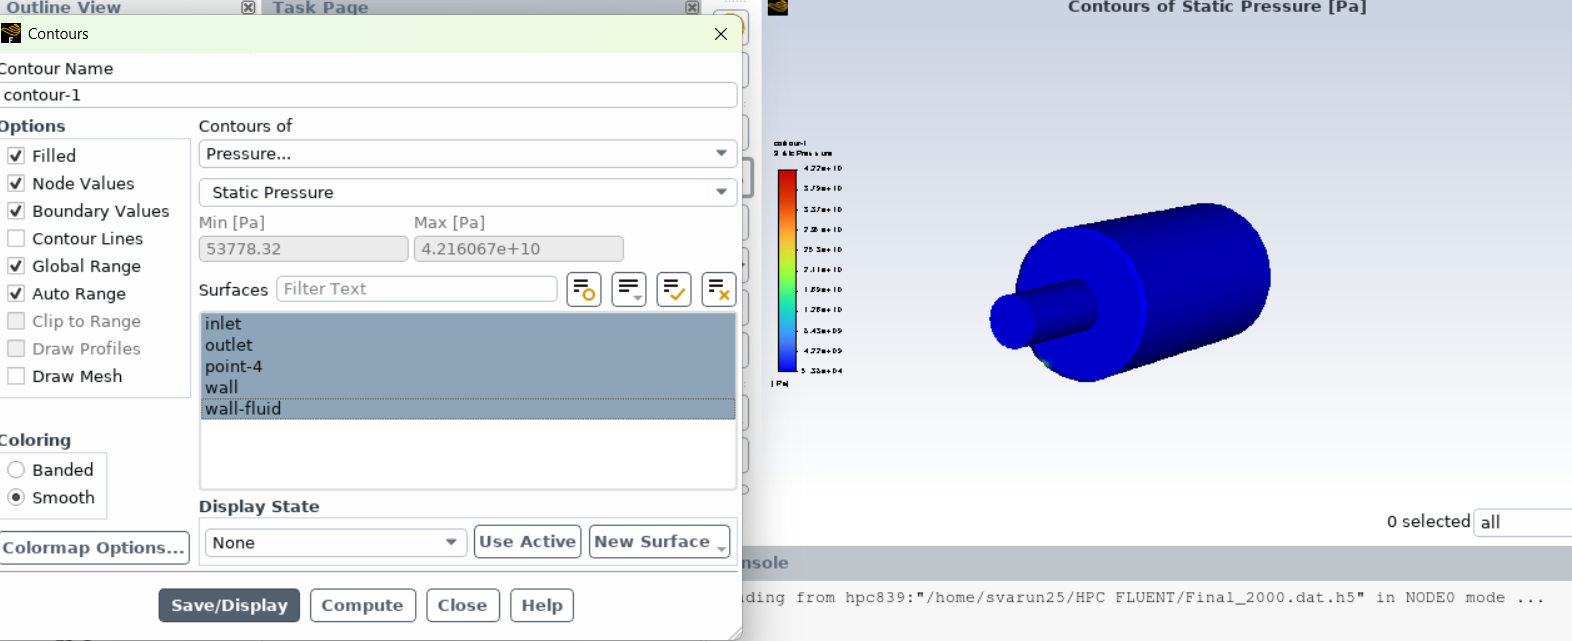Select the wall surface in list
This screenshot has width=1572, height=641.
click(x=468, y=387)
